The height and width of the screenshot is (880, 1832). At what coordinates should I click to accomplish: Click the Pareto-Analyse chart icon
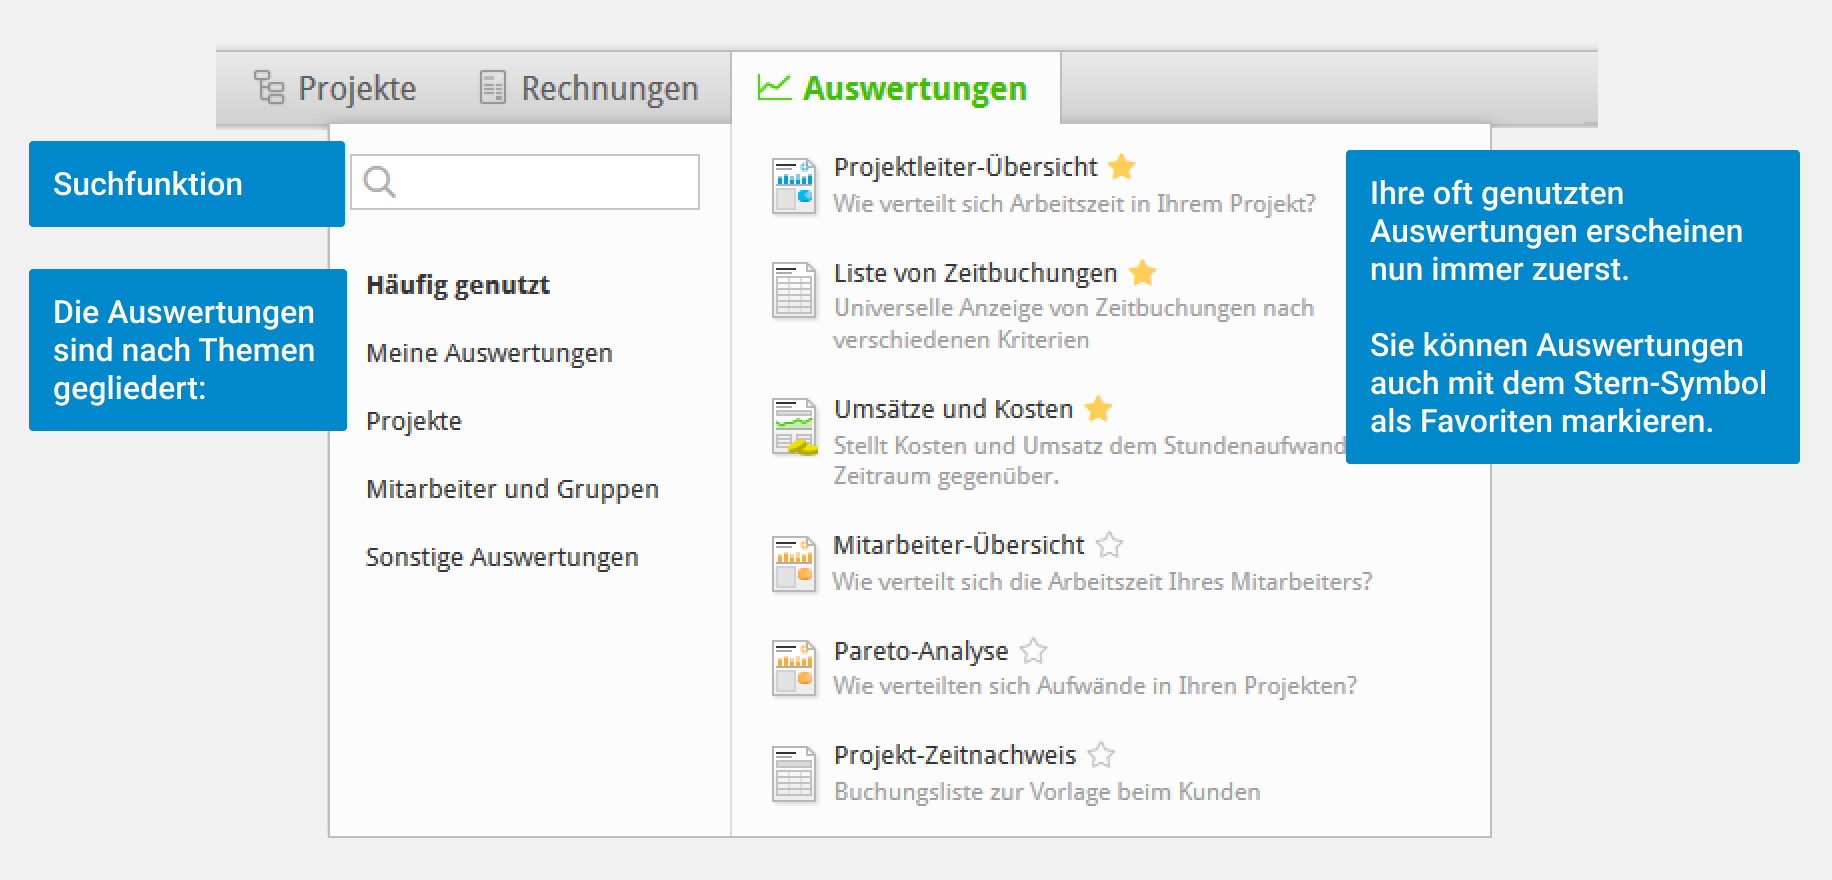coord(795,668)
